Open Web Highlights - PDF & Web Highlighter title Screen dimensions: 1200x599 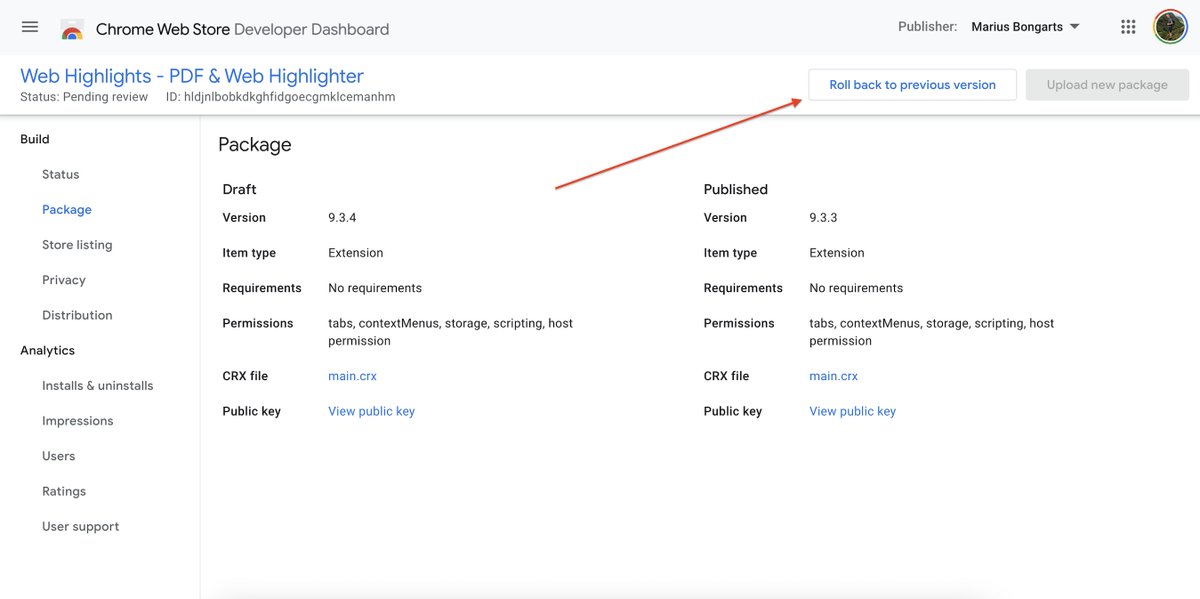pyautogui.click(x=192, y=76)
